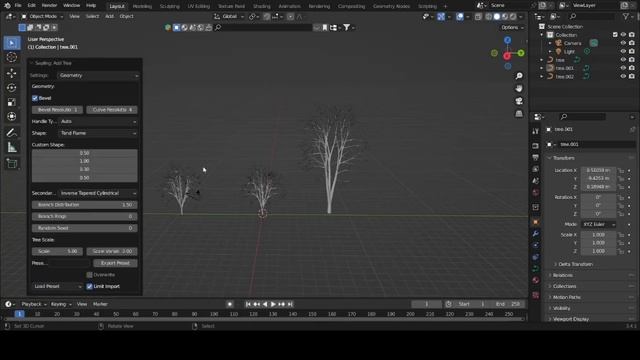This screenshot has width=640, height=360.
Task: Toggle the camera view icon
Action: pyautogui.click(x=519, y=101)
